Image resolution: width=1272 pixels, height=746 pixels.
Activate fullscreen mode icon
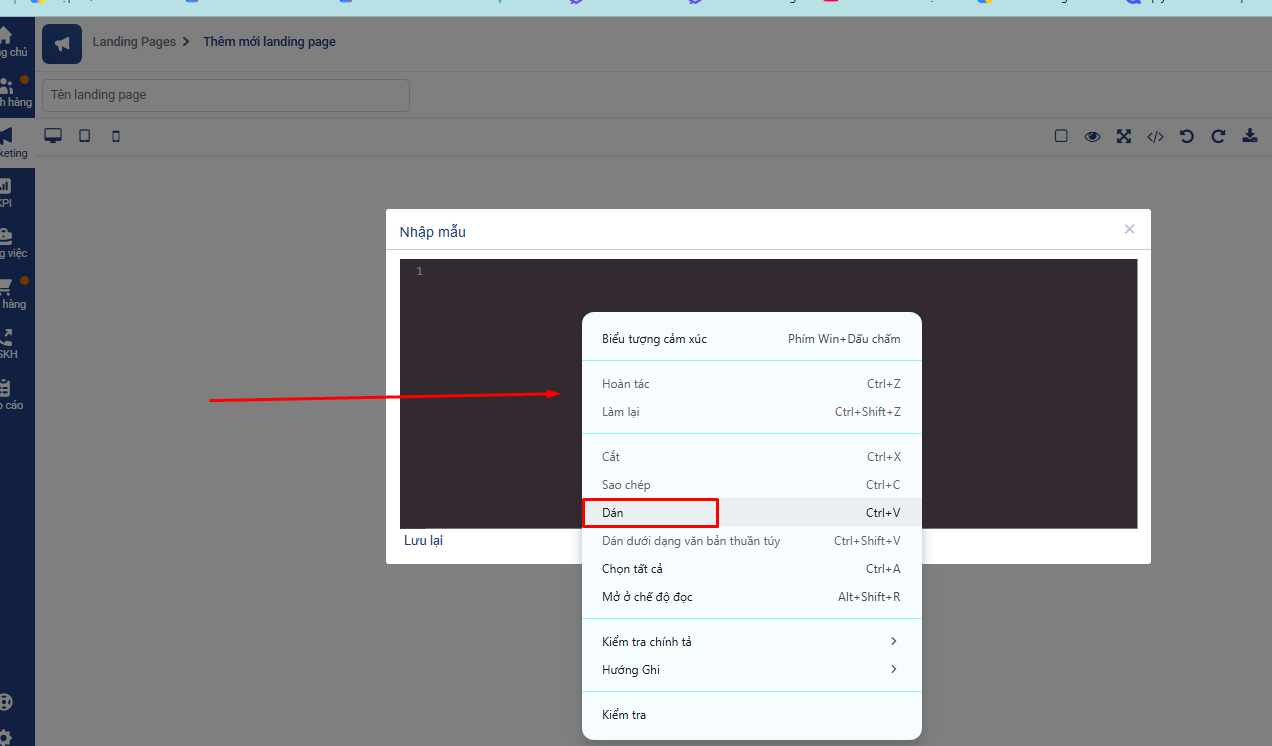[1124, 137]
